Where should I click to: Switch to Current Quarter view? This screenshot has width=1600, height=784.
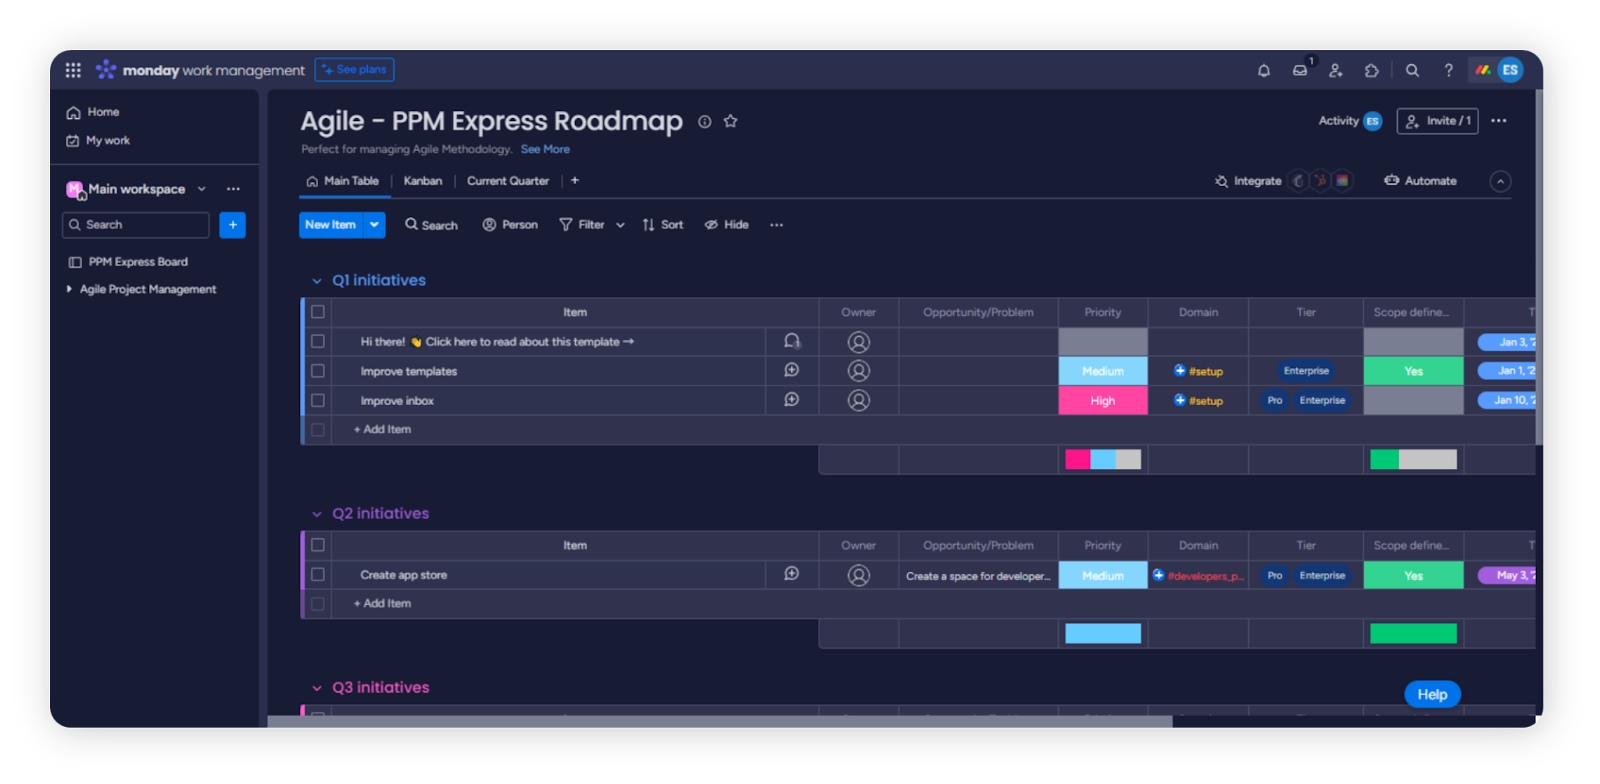click(508, 181)
